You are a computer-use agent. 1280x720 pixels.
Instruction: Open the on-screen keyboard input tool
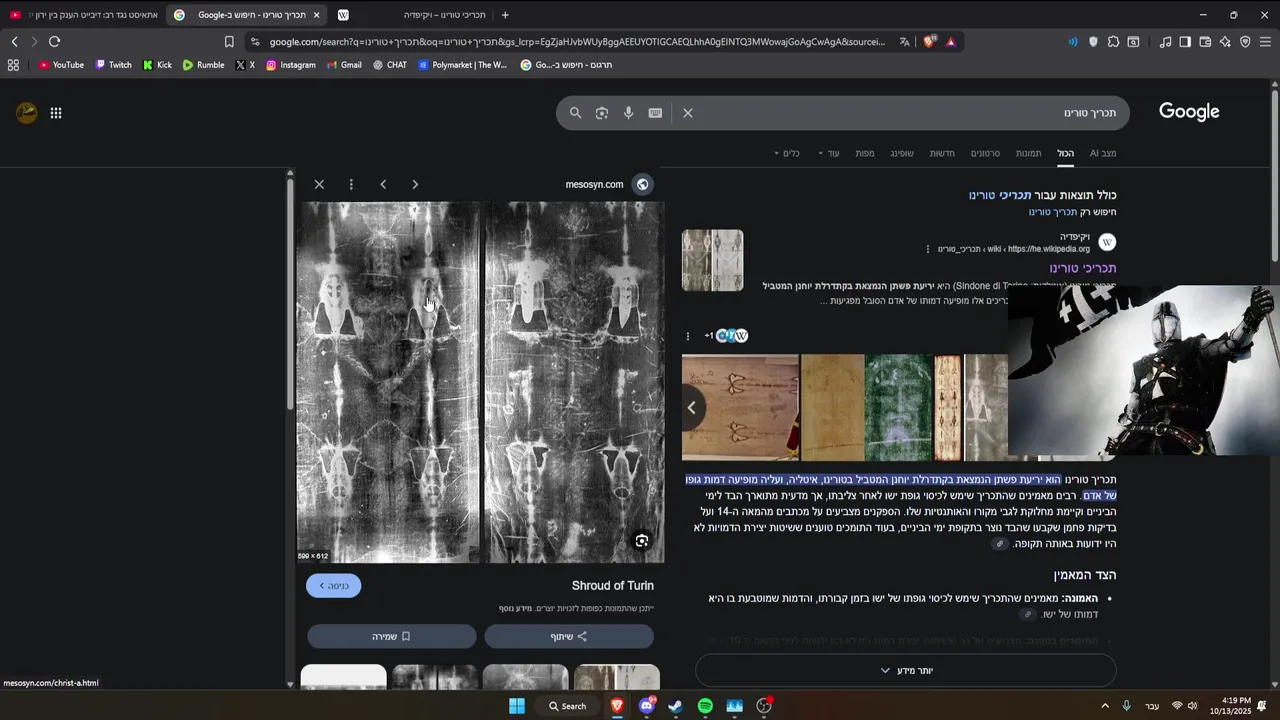tap(655, 113)
